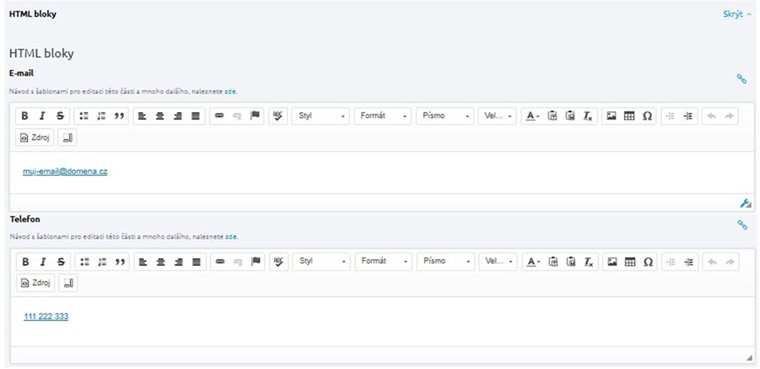Justify text in E-mail editor
The image size is (760, 369).
pos(196,116)
